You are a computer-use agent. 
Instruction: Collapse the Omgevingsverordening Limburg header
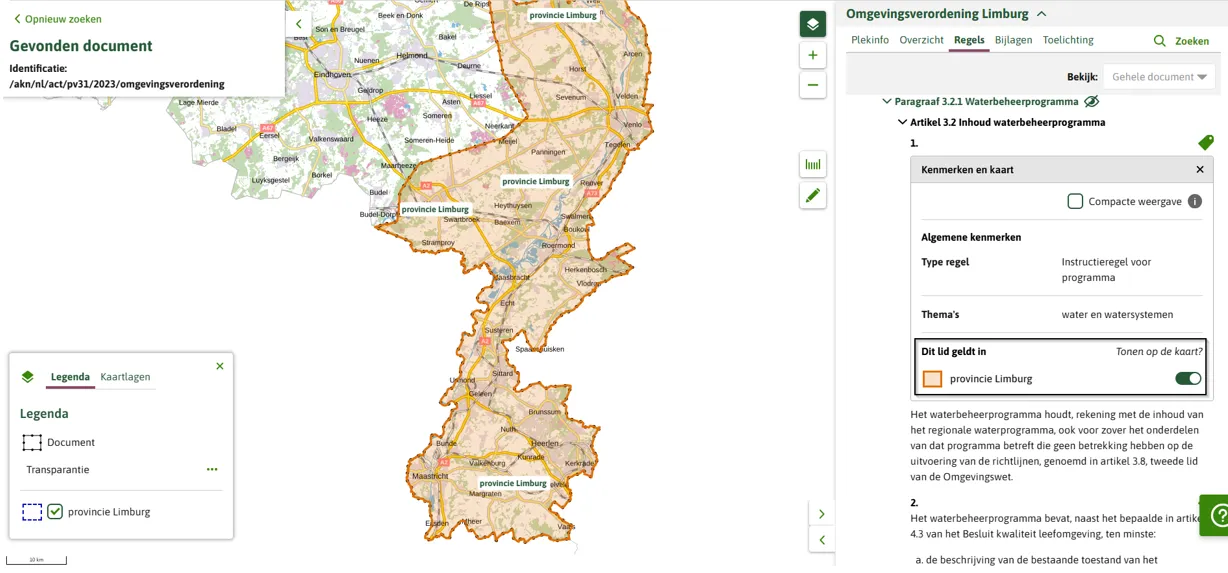[1041, 14]
